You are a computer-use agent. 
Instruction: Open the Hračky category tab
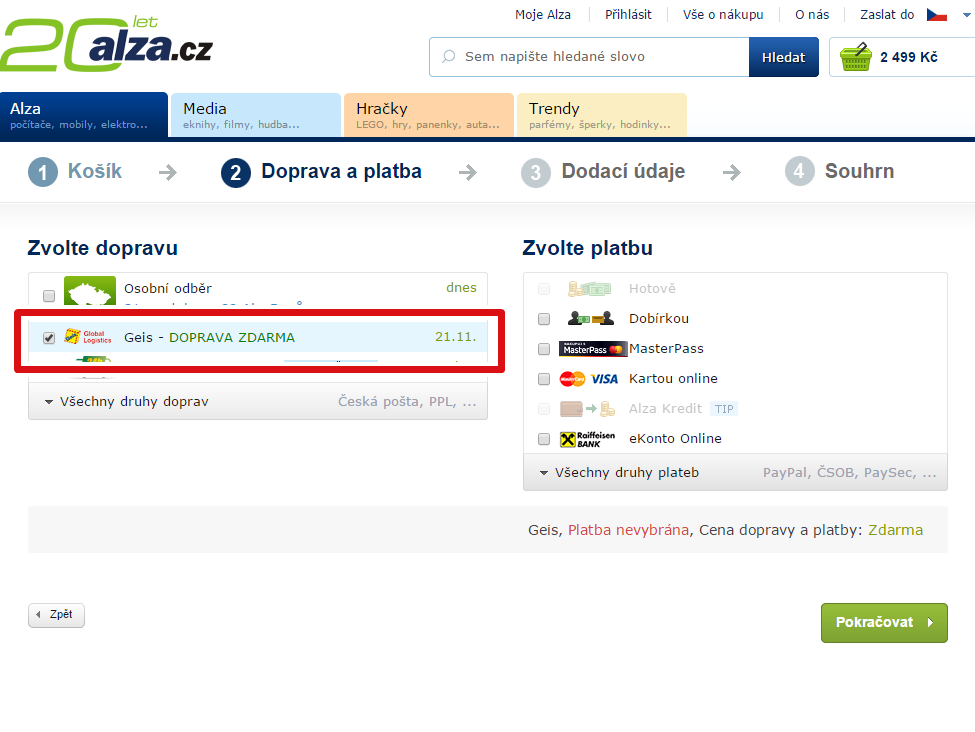[x=428, y=115]
